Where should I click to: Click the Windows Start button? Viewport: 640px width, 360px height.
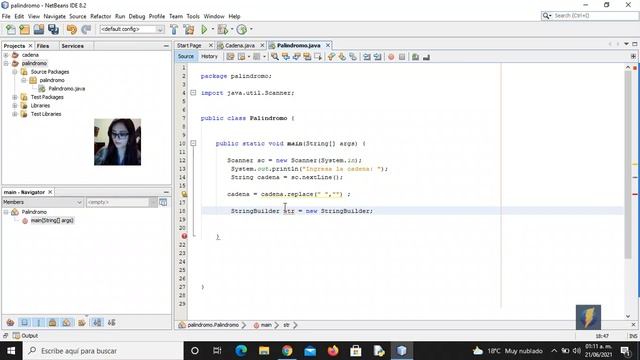pos(11,351)
